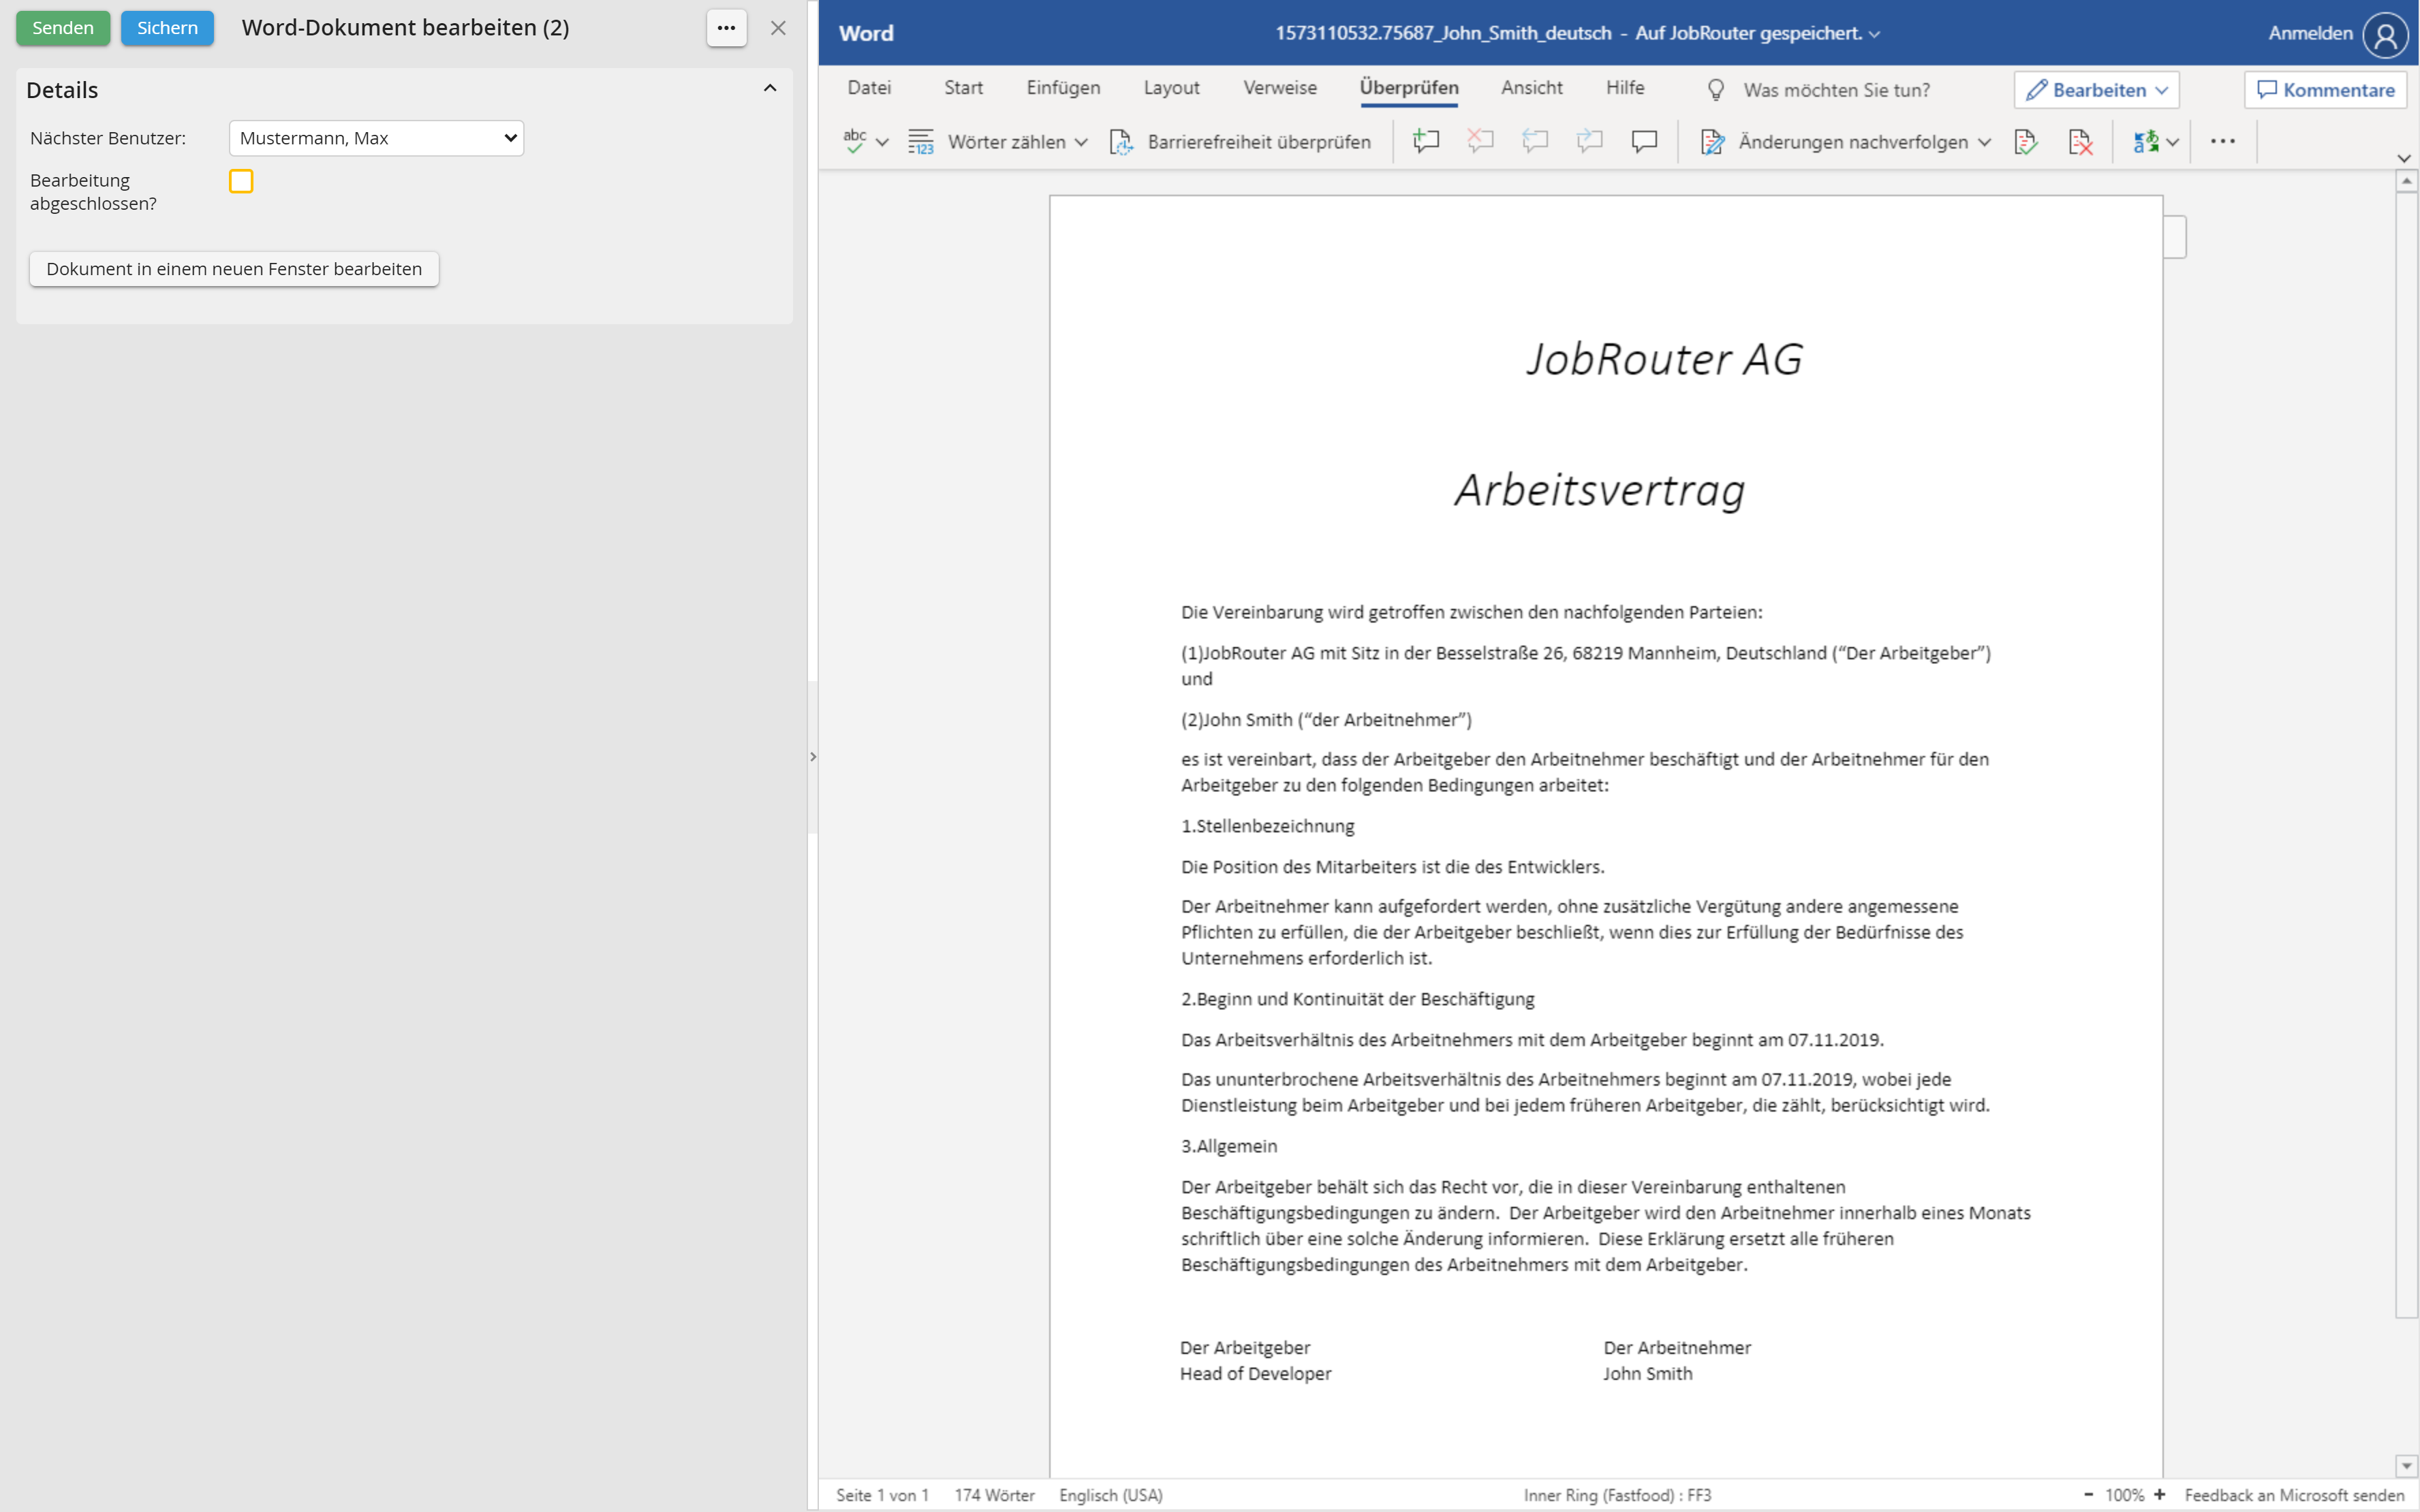Click the translate language icon
2420x1512 pixels.
click(2145, 142)
